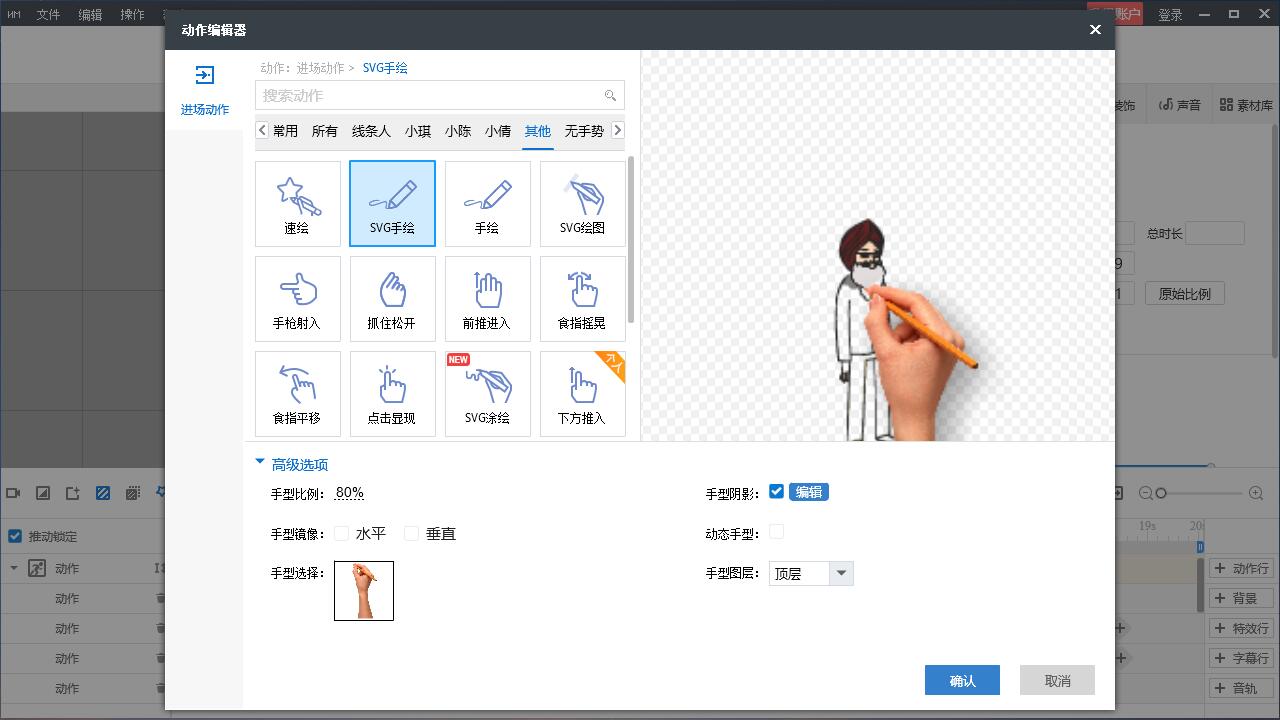Click the 手型选择 hand thumbnail
This screenshot has width=1280, height=720.
[363, 590]
